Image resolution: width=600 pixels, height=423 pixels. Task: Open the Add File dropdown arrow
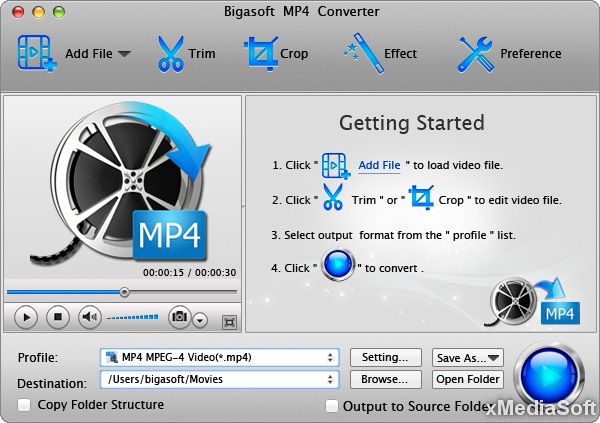pos(124,54)
